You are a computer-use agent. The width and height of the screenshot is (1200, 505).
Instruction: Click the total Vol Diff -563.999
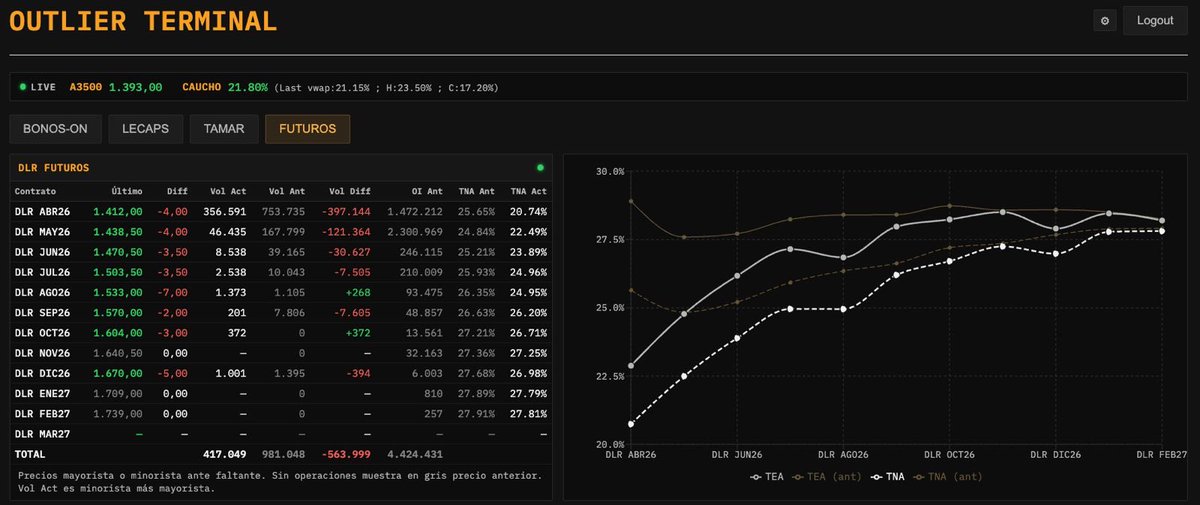[346, 454]
